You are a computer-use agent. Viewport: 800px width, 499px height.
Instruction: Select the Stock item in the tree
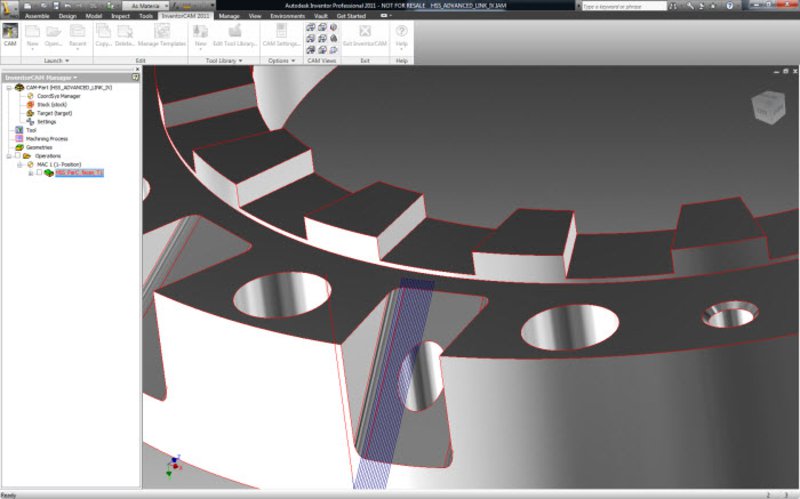(54, 104)
